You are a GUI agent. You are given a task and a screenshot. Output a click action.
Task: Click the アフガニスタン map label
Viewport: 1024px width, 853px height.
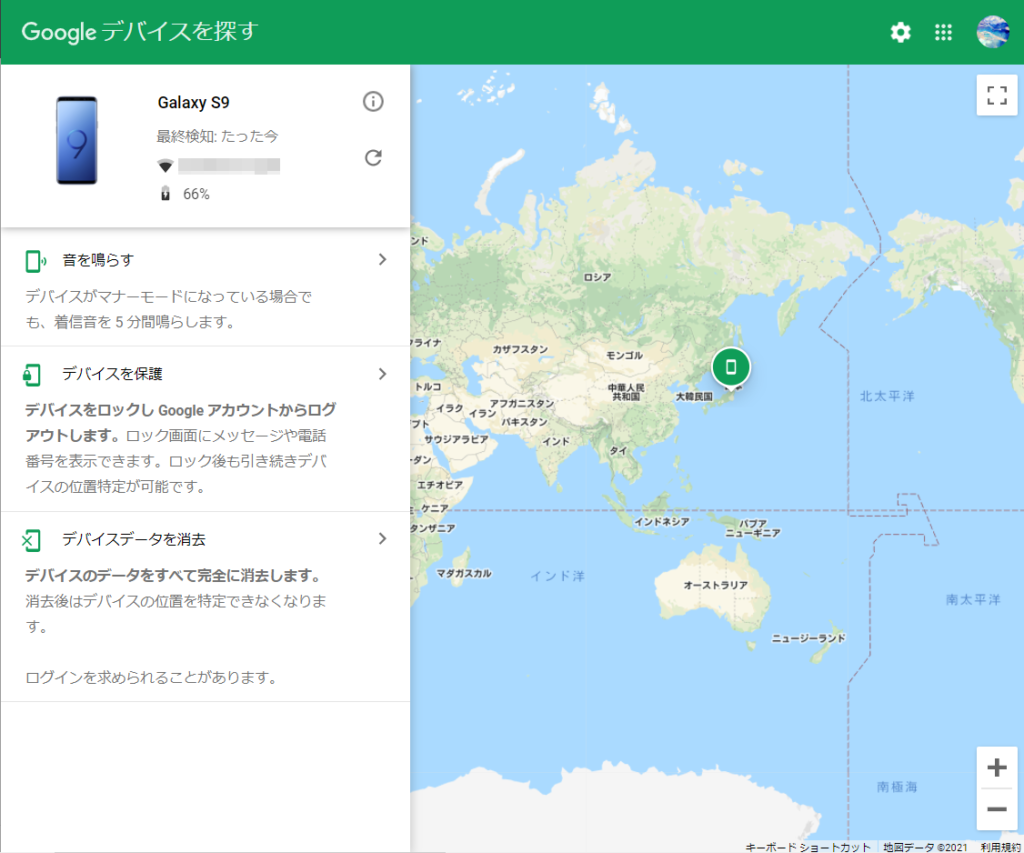[x=522, y=403]
